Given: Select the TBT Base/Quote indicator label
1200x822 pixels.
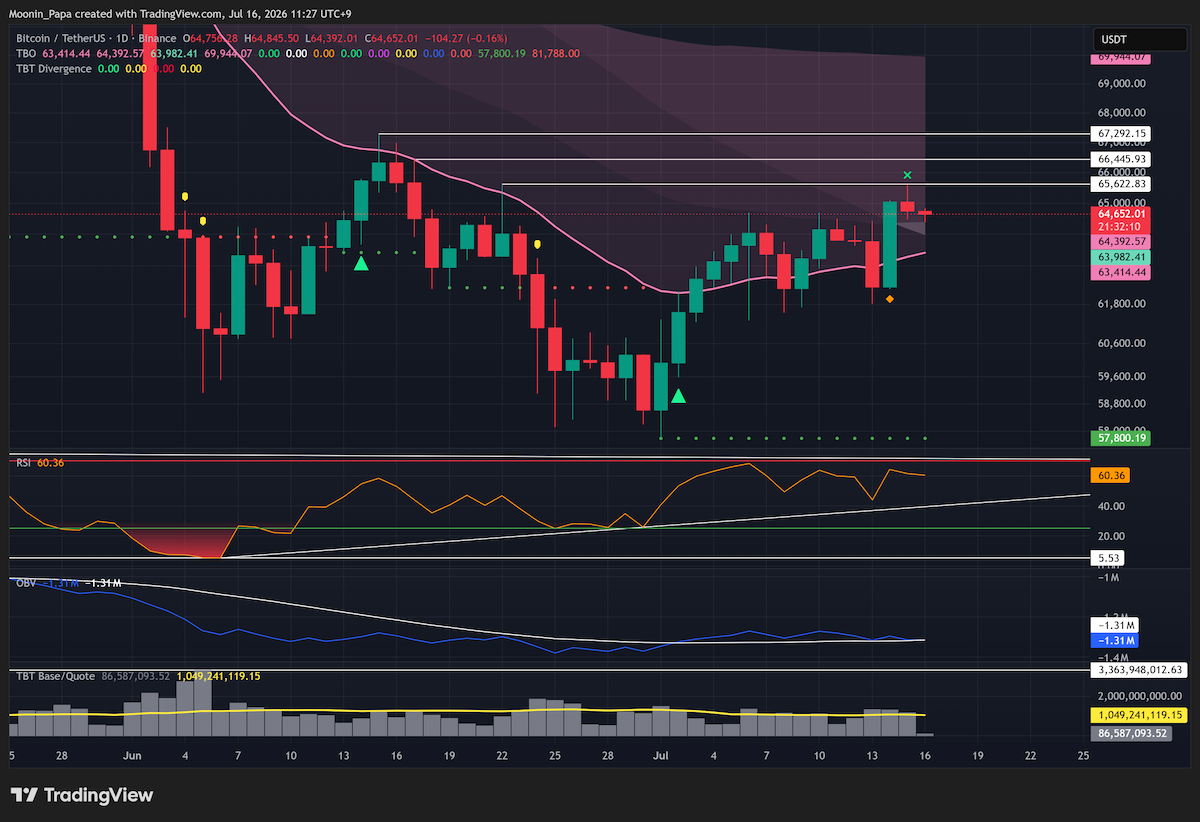Looking at the screenshot, I should (x=55, y=676).
